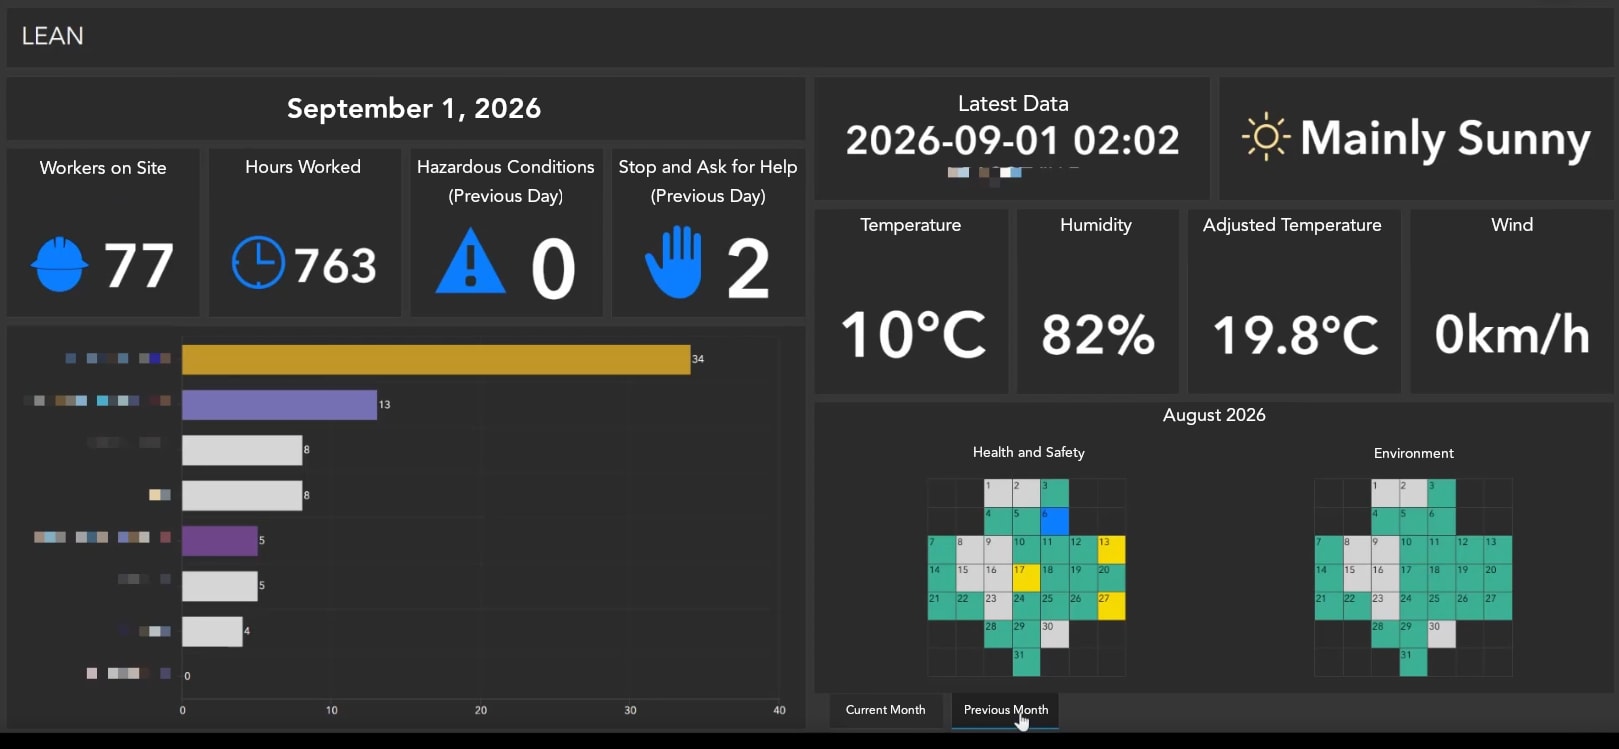This screenshot has width=1619, height=749.
Task: Click day 31 in Health and Safety calendar
Action: point(1026,662)
